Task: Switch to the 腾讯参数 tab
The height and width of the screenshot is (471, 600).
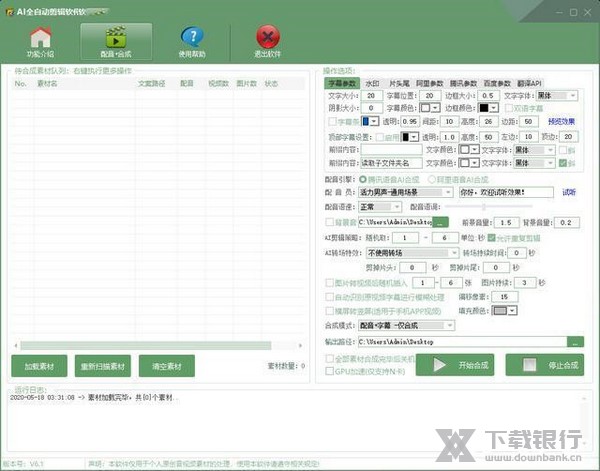Action: [x=463, y=83]
